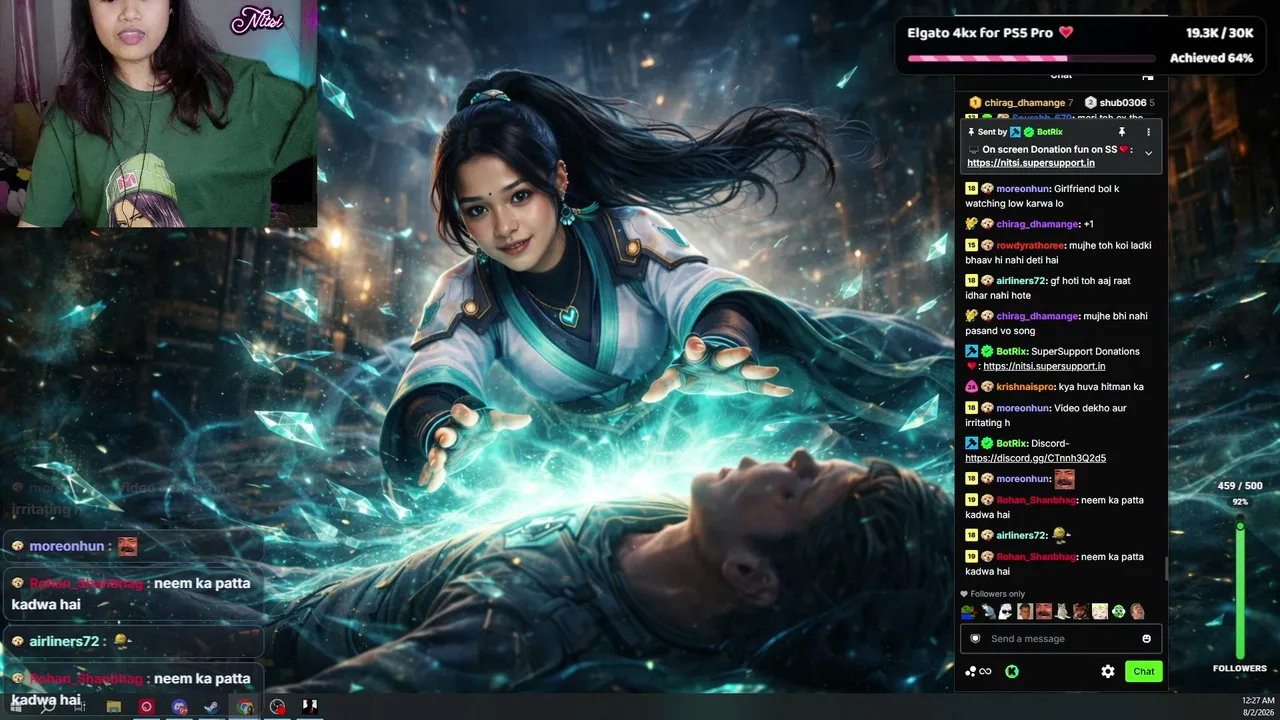Click username rowdyrathoree in chat
Viewport: 1280px width, 720px height.
click(x=1031, y=245)
